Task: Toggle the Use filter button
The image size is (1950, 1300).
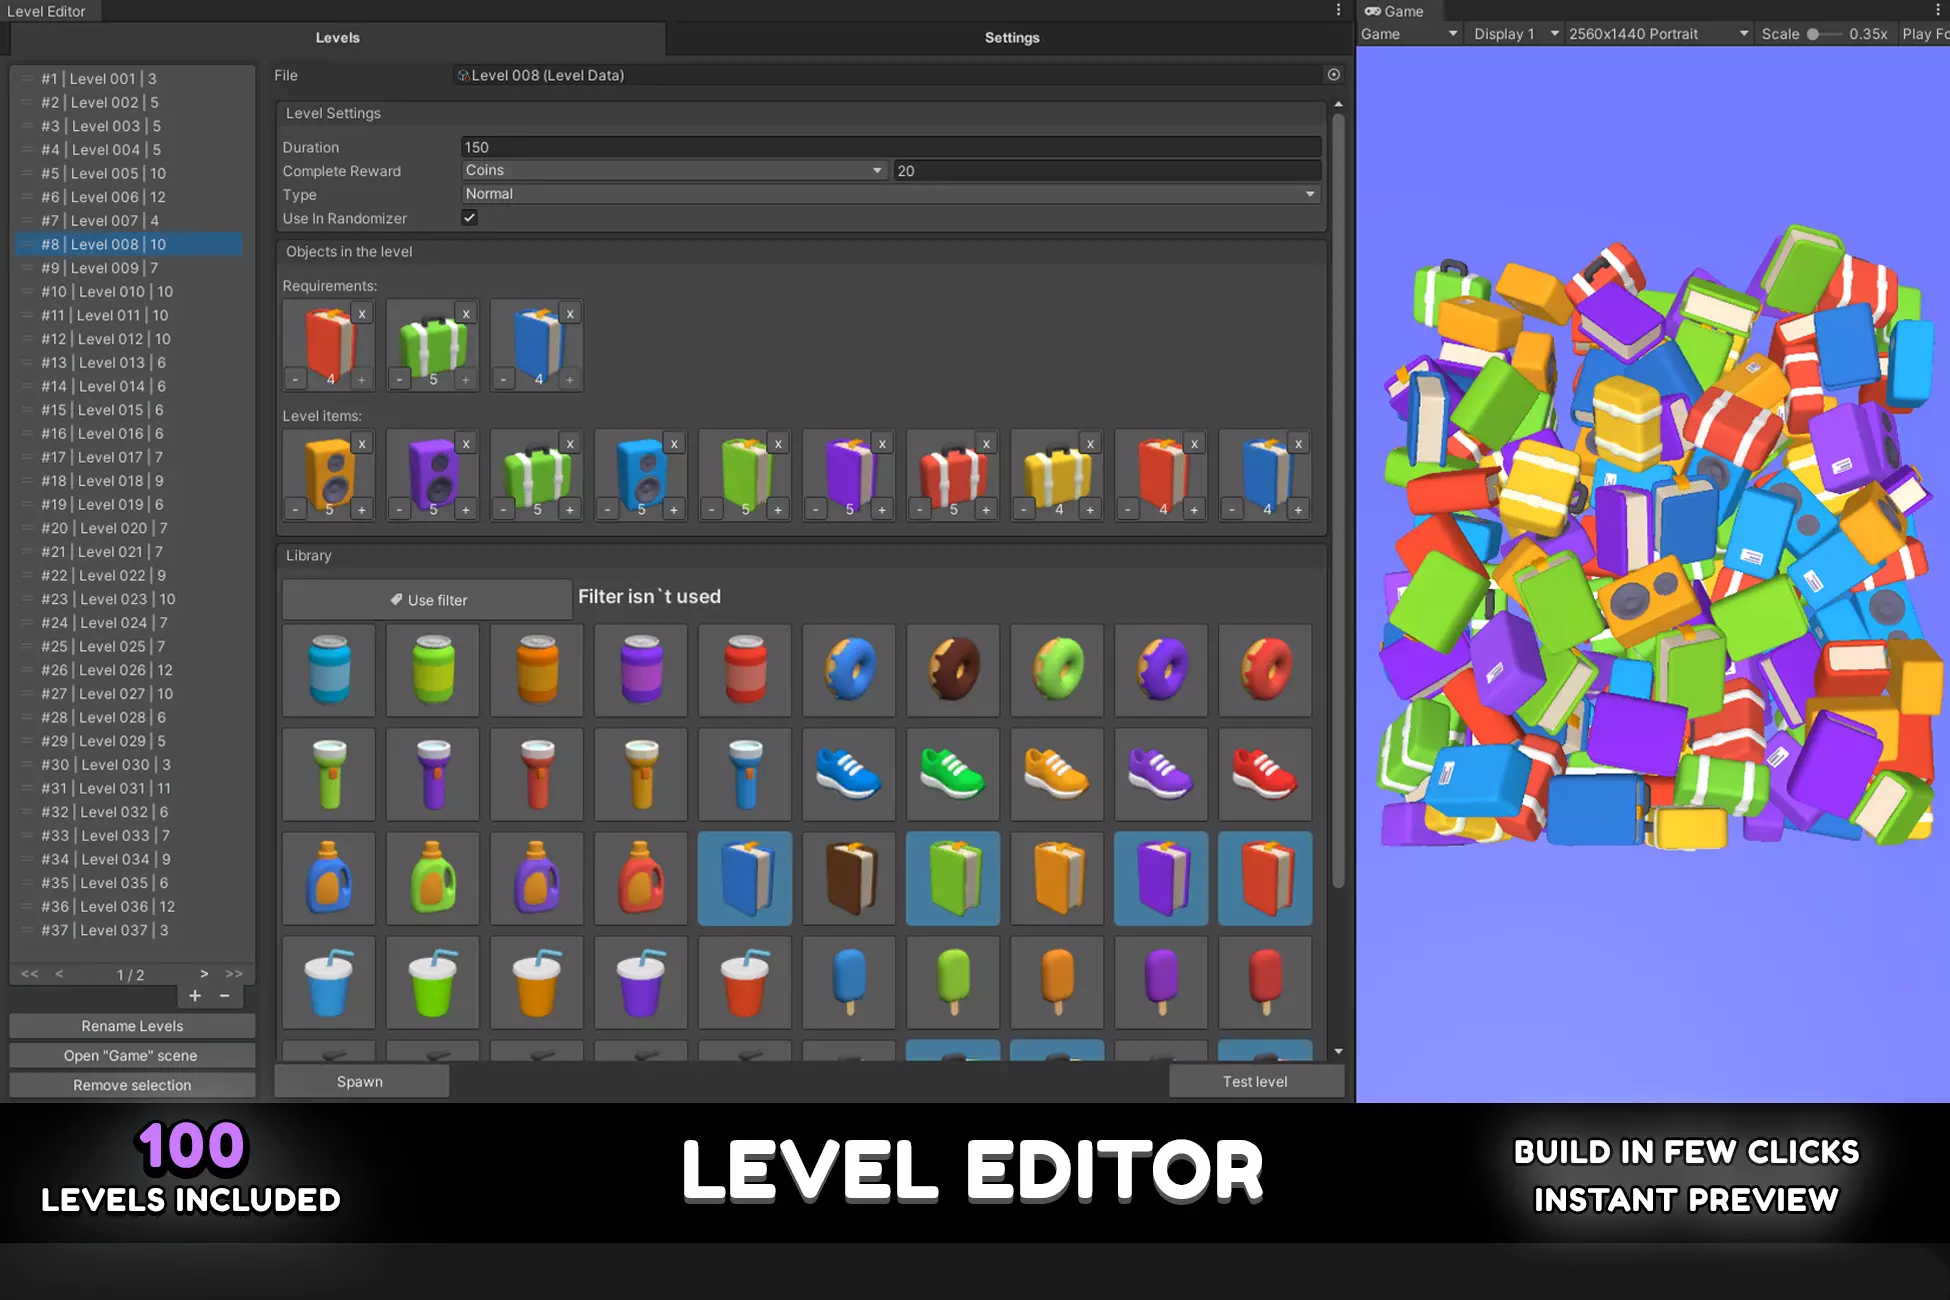Action: point(427,600)
